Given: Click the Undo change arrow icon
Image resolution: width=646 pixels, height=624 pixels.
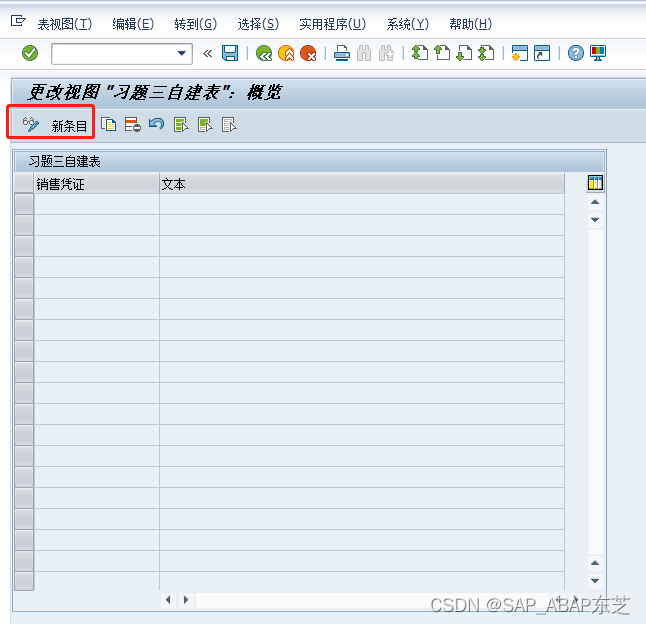Looking at the screenshot, I should coord(157,124).
